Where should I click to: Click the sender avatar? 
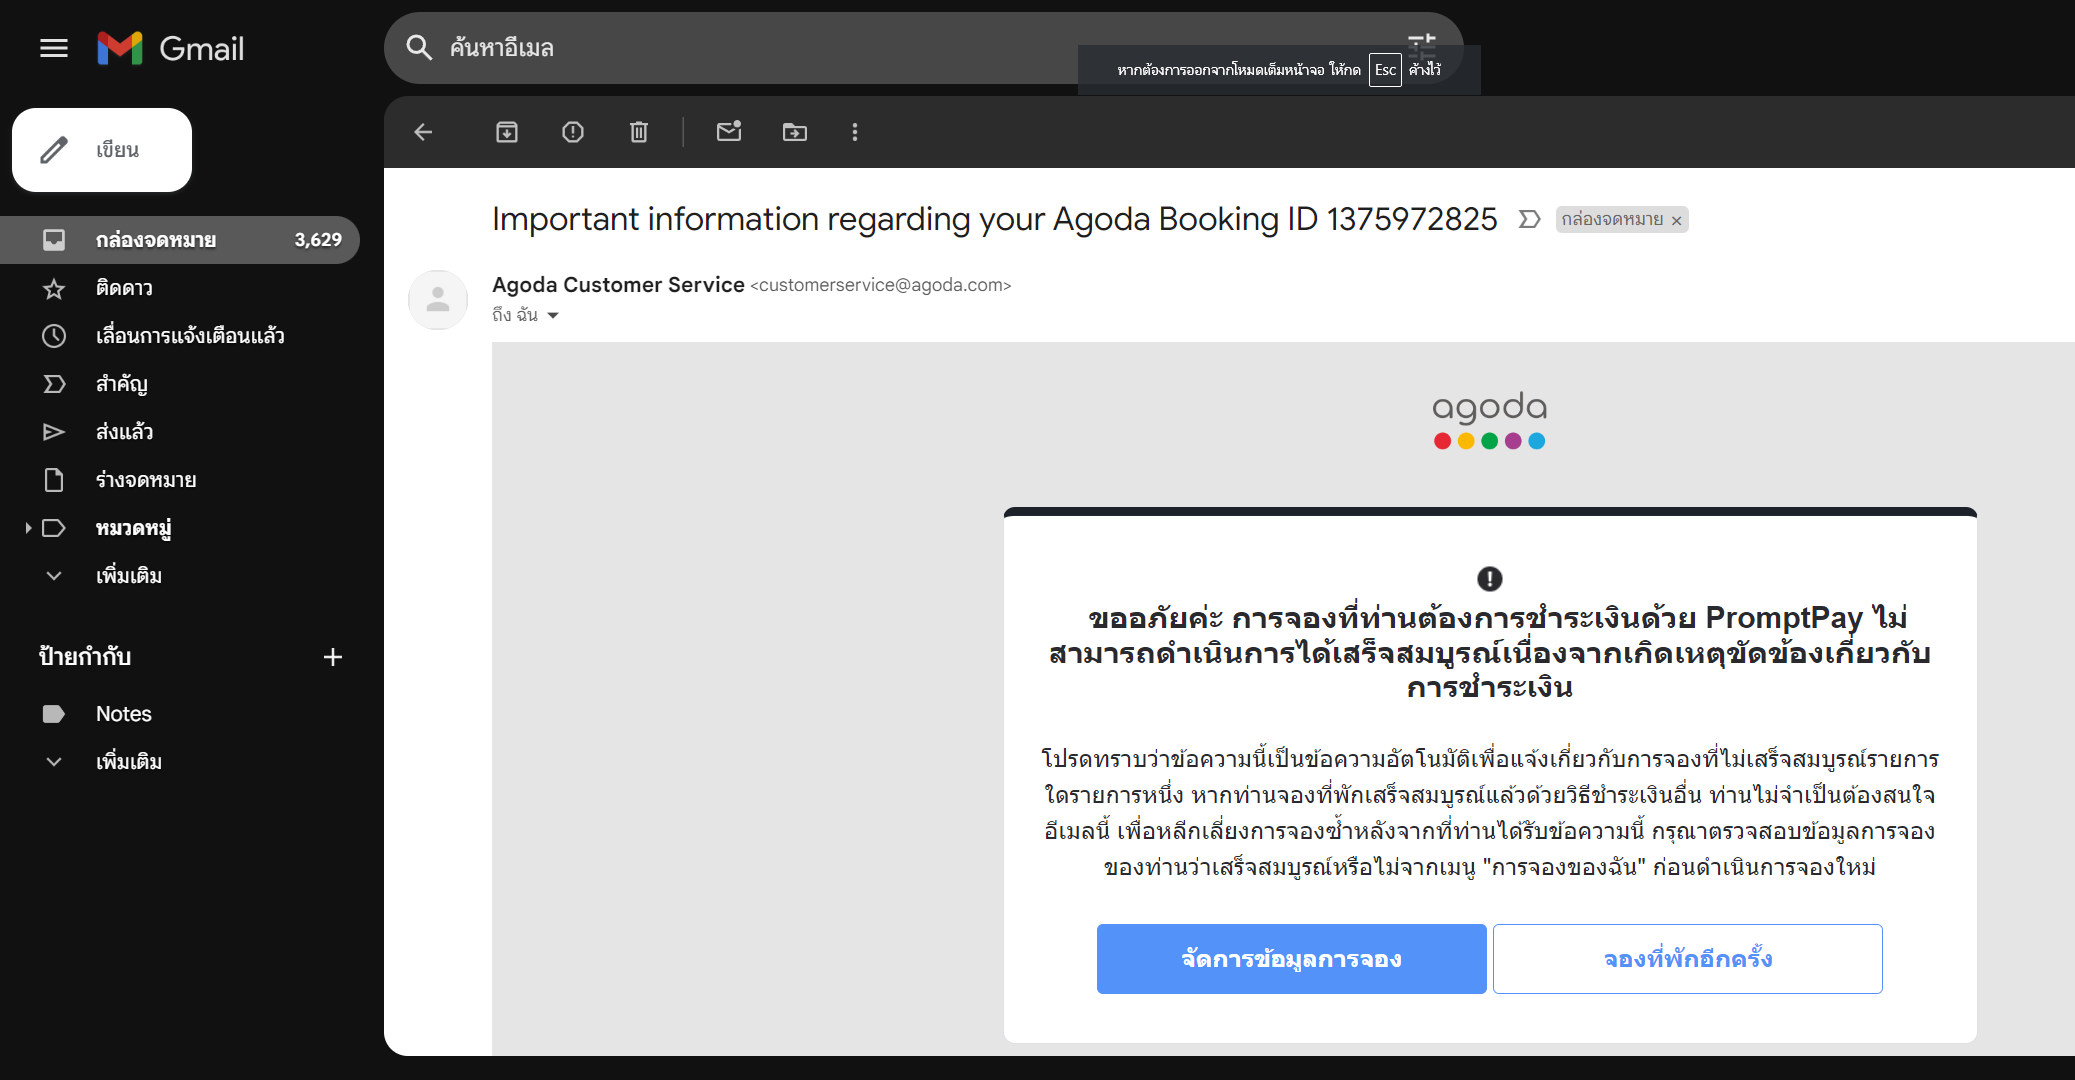[438, 300]
